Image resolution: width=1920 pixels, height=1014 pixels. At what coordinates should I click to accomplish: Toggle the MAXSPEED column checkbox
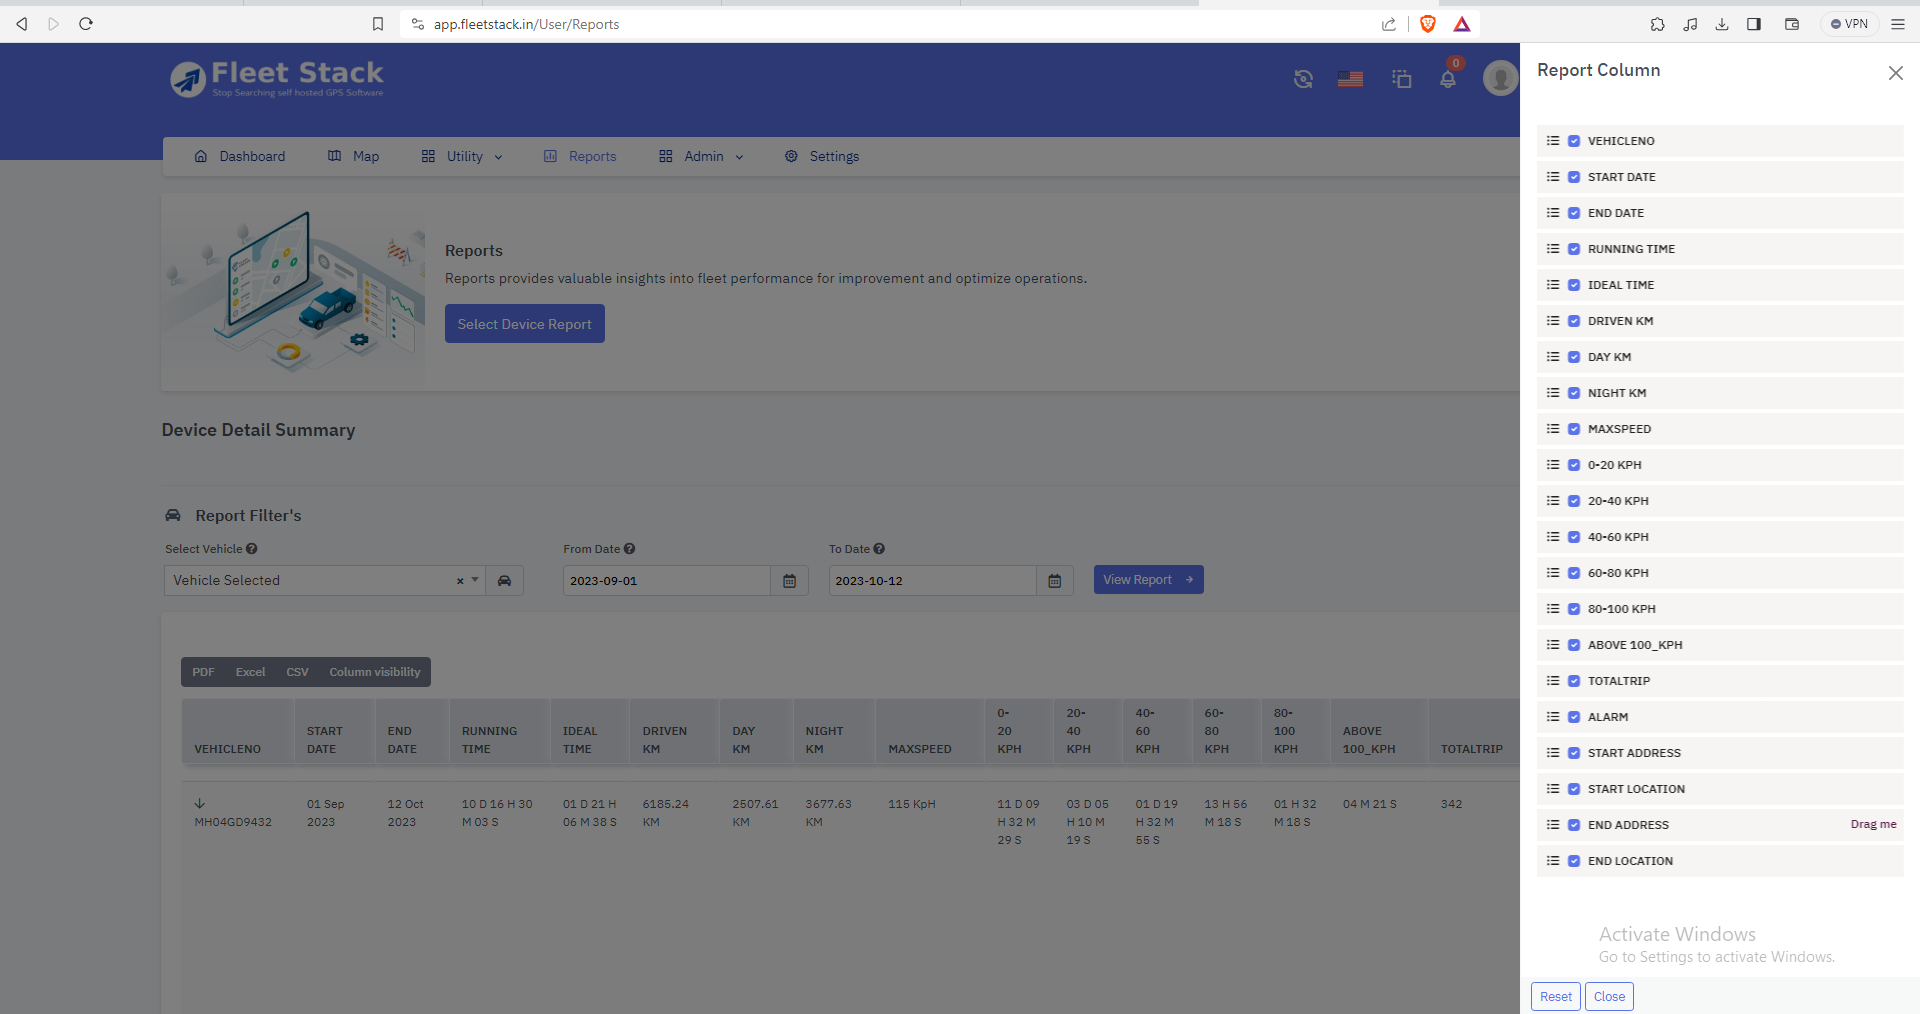tap(1574, 429)
